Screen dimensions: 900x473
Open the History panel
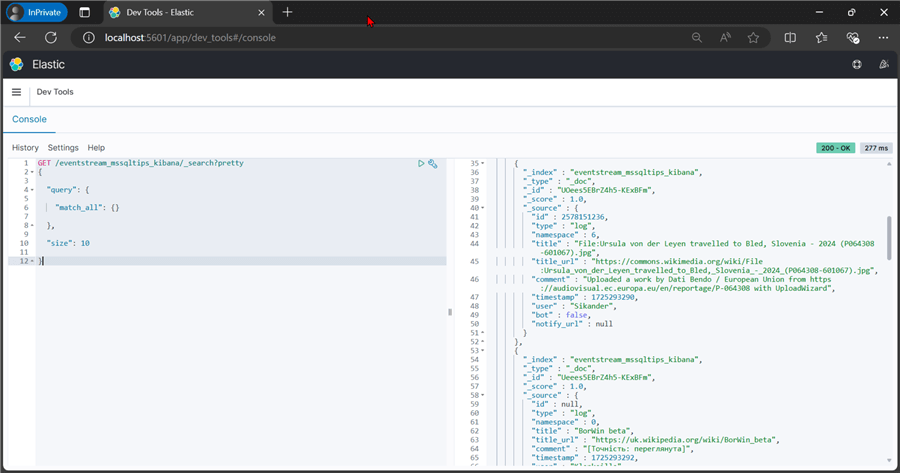[x=25, y=148]
